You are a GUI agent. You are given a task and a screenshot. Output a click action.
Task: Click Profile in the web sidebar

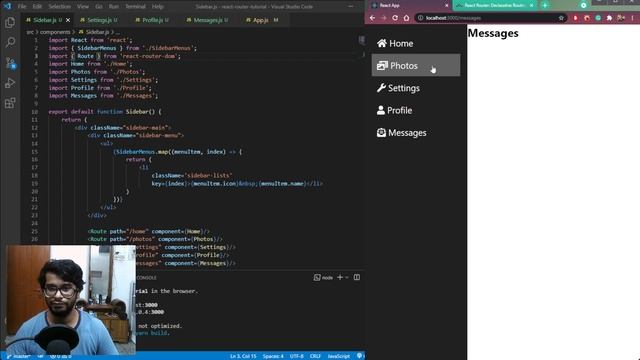click(416, 110)
